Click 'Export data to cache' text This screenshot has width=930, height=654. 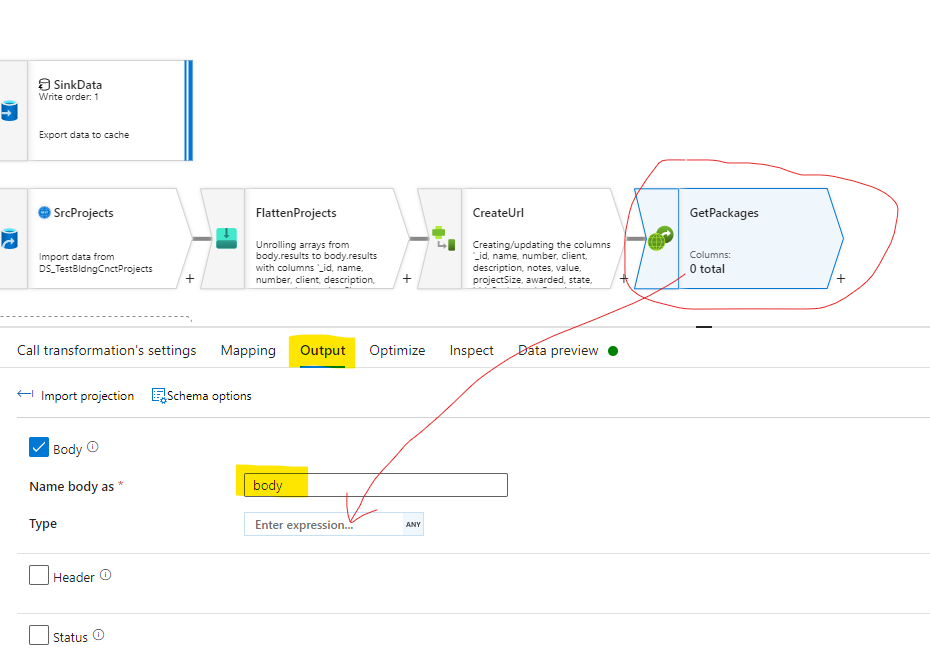(x=84, y=135)
